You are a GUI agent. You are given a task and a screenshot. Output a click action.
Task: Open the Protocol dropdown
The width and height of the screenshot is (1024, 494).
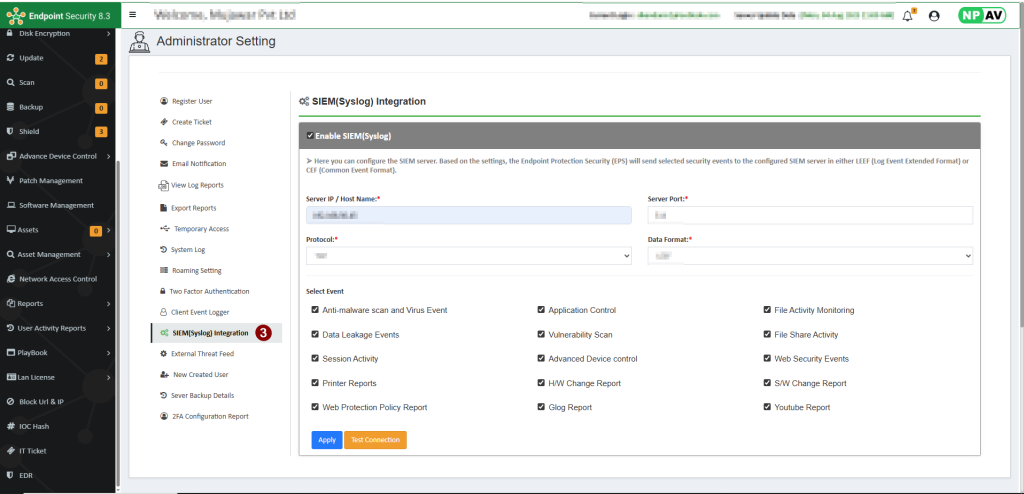468,257
